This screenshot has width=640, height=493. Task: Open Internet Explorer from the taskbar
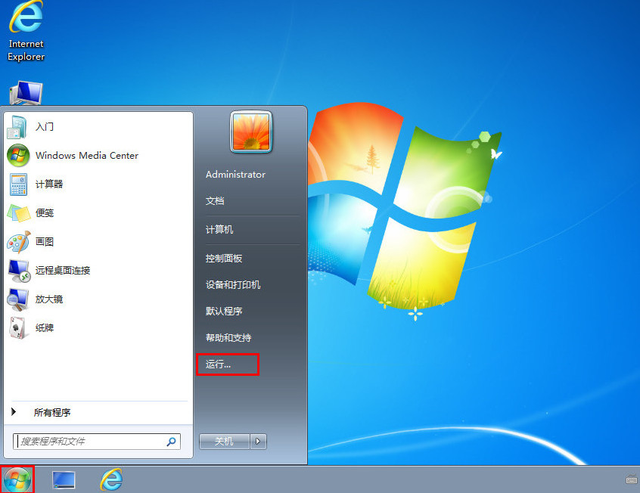click(x=111, y=479)
